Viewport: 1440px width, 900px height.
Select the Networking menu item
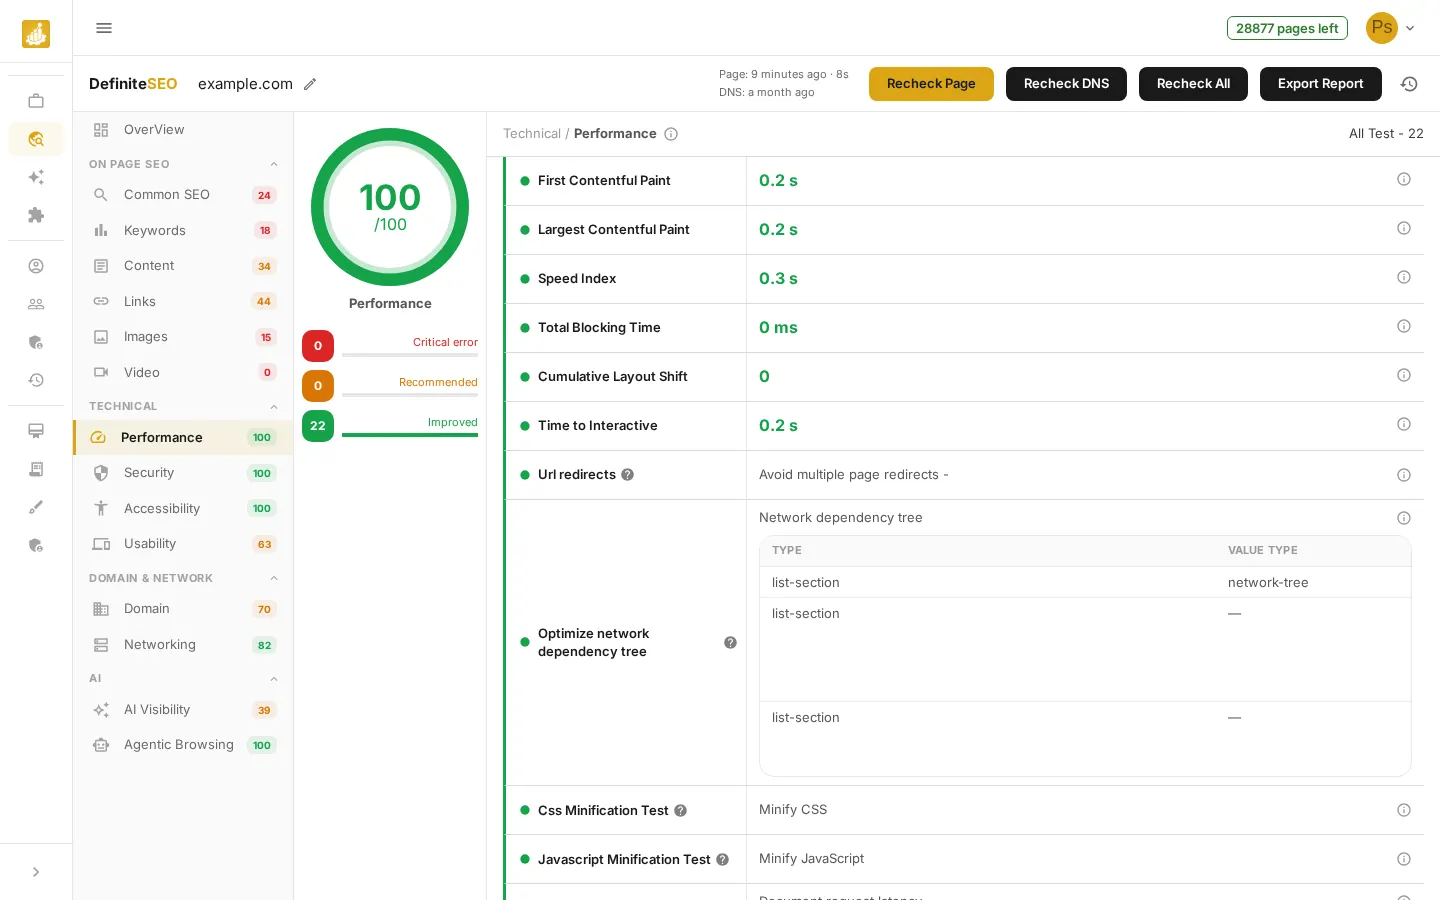coord(183,645)
